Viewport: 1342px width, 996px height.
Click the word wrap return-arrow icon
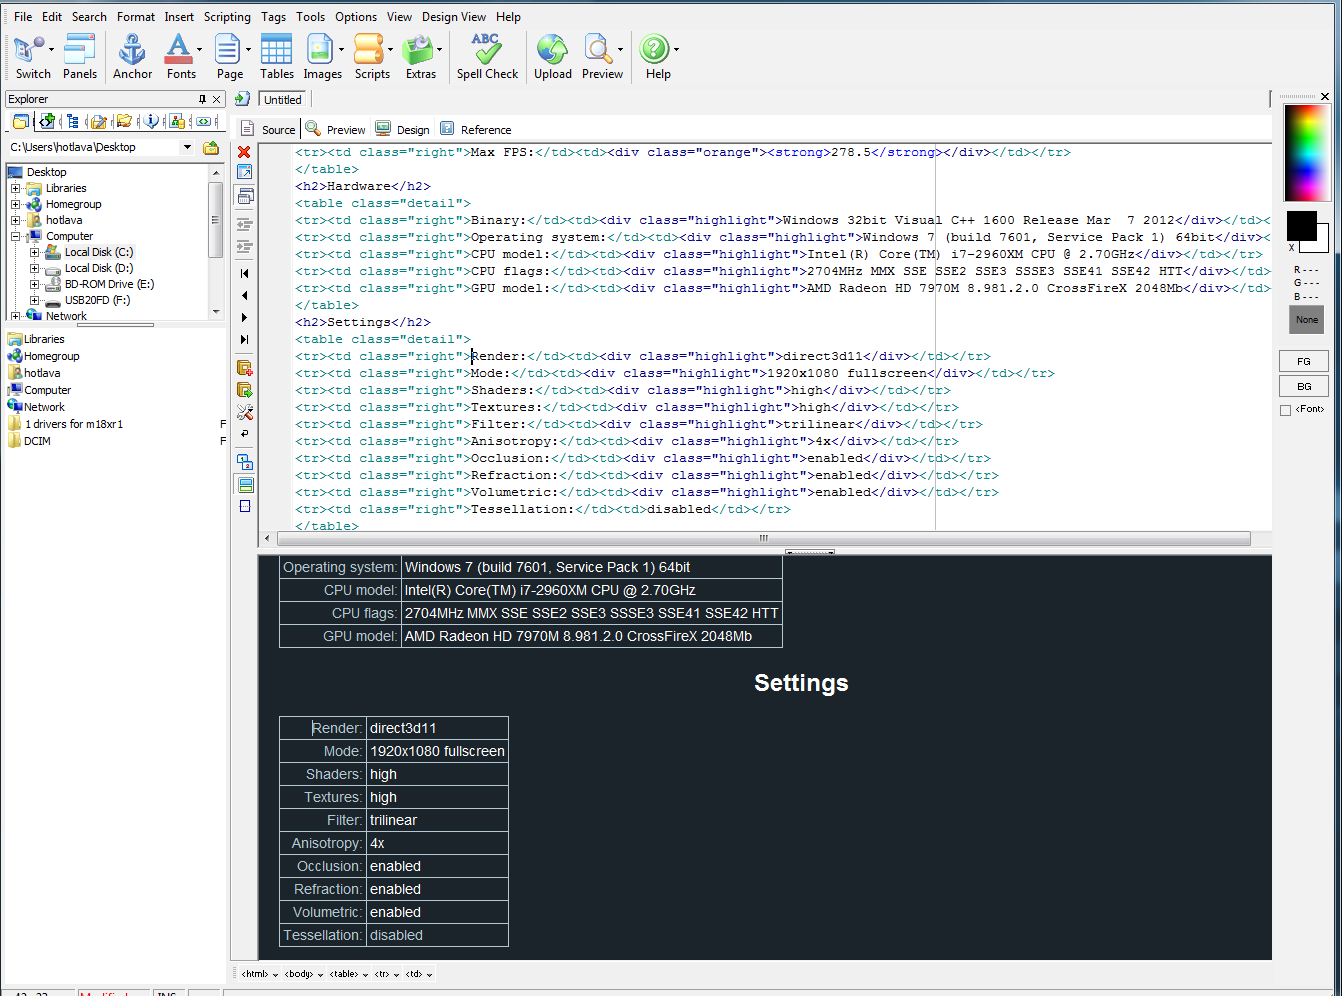244,435
